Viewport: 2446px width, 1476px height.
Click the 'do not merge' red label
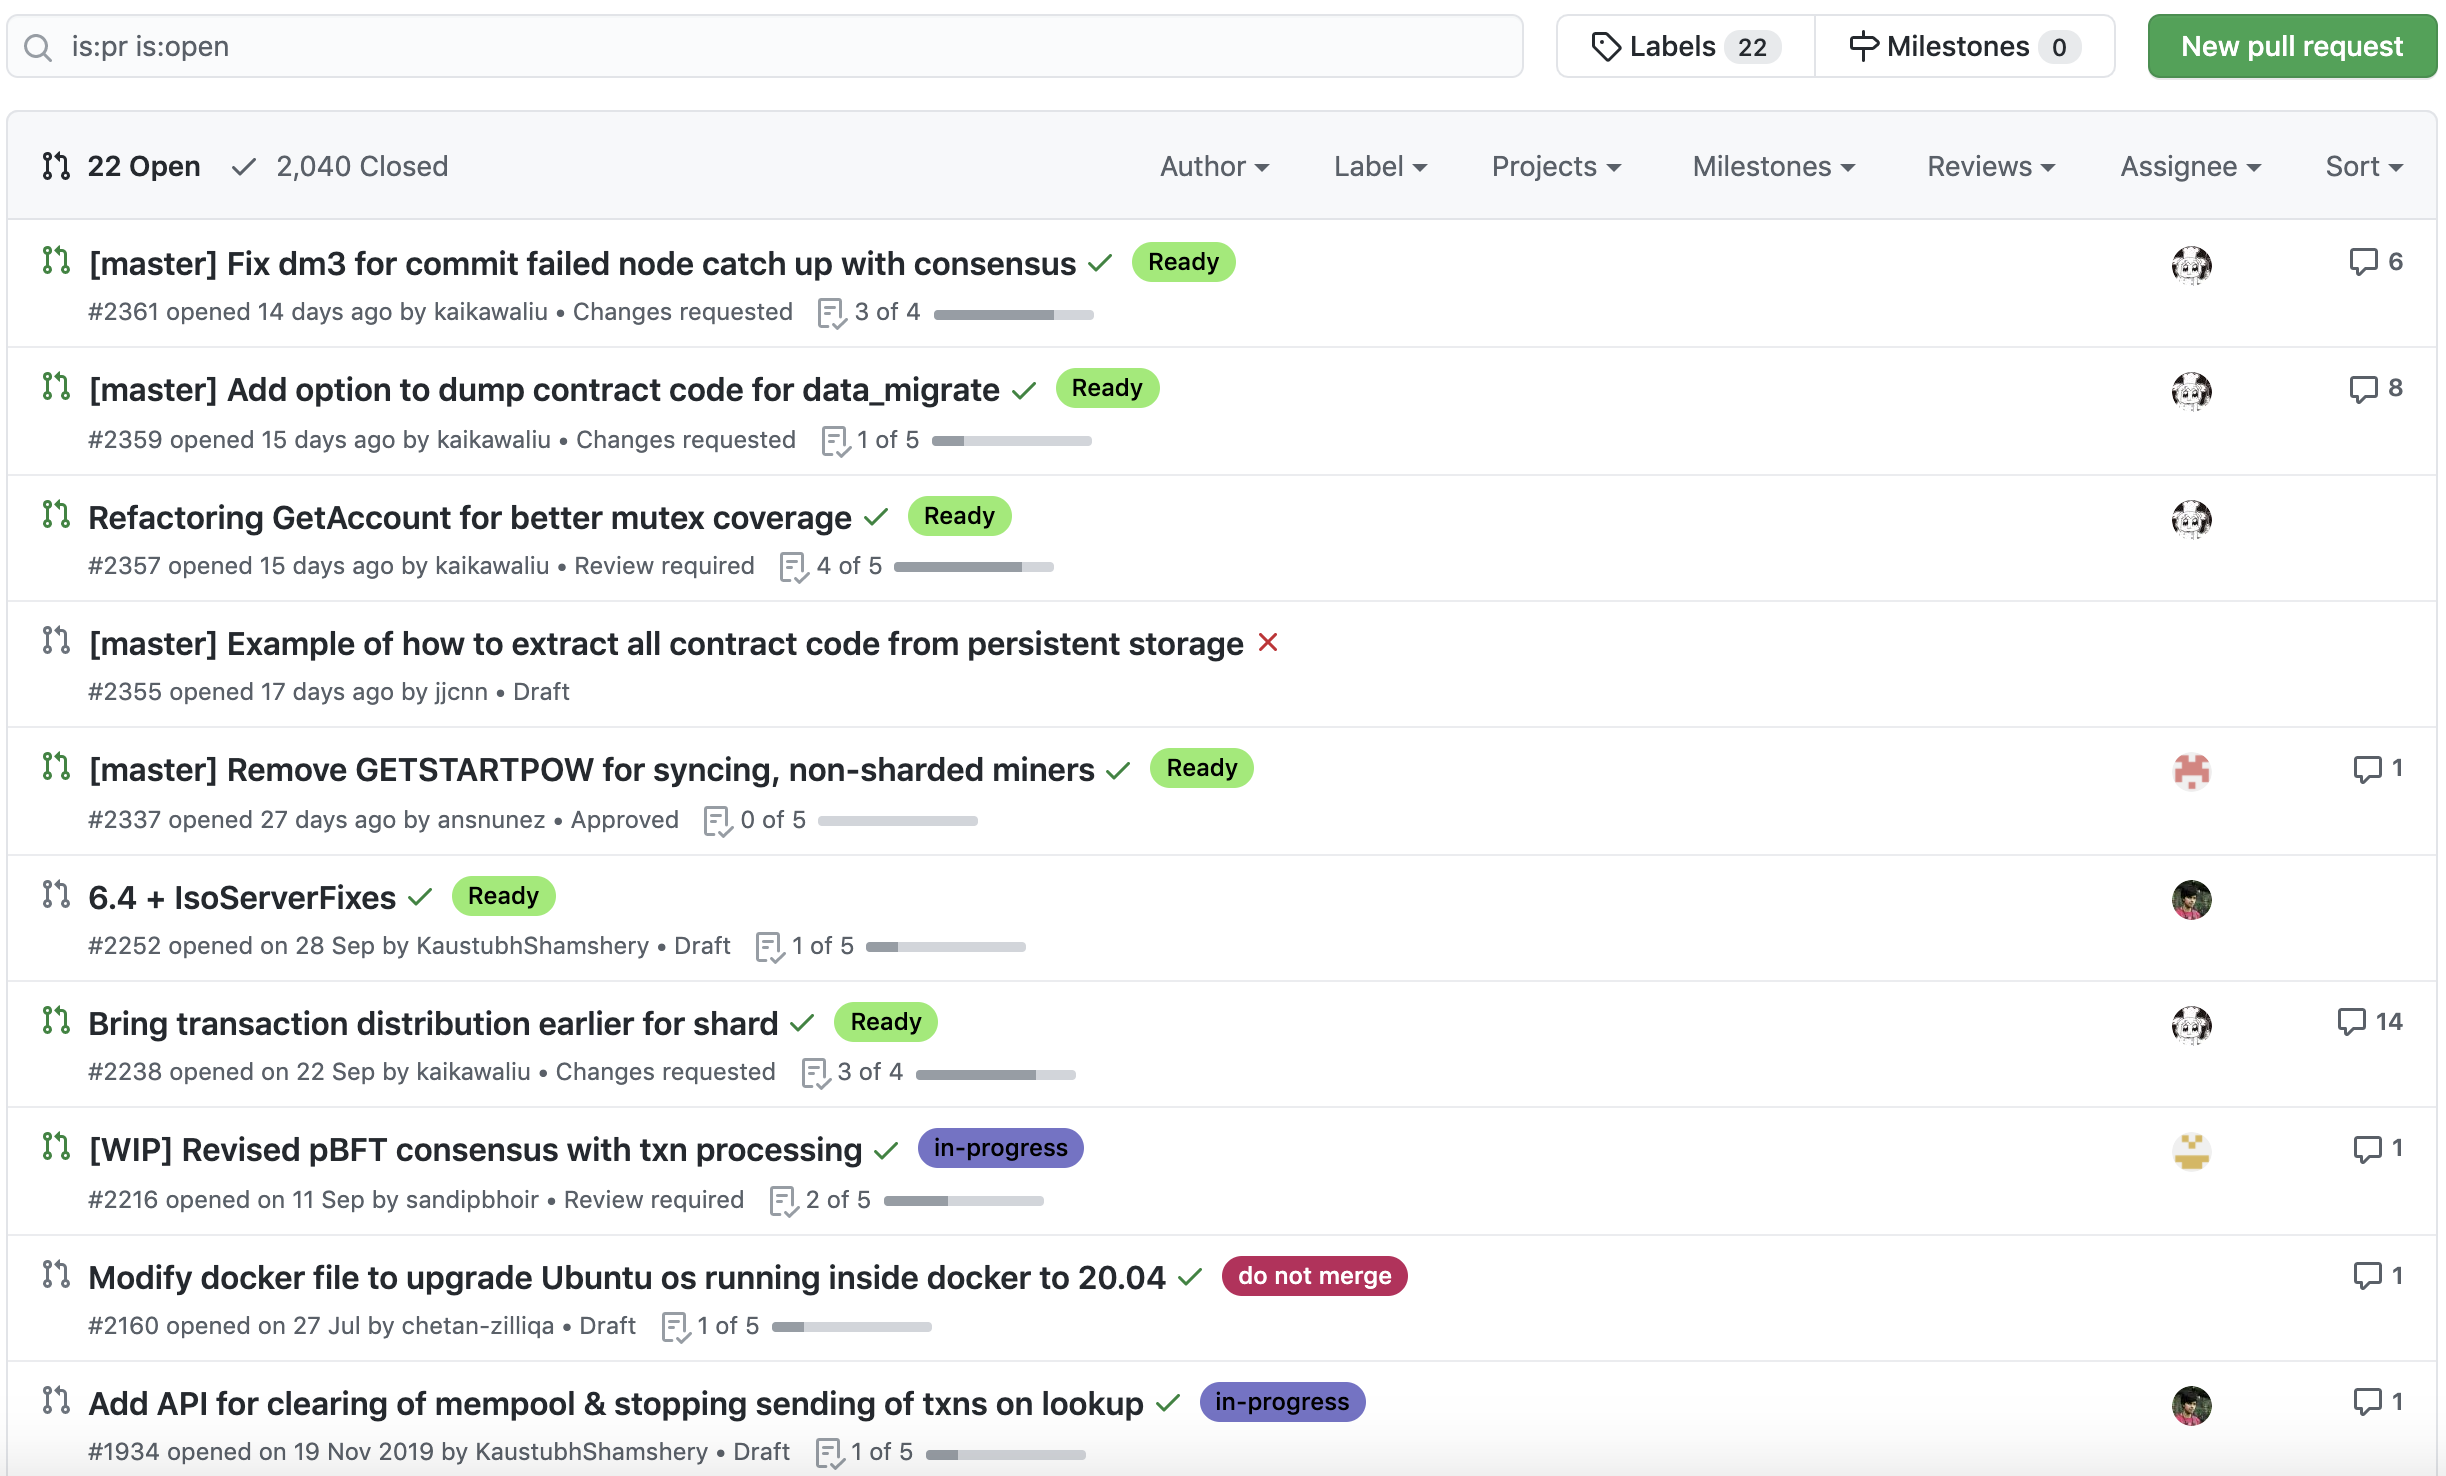click(1314, 1276)
